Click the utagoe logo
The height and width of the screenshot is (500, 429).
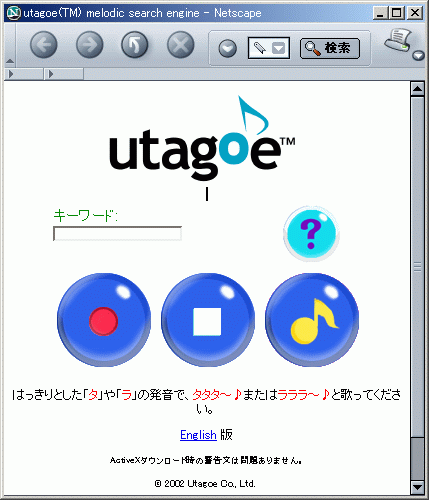[x=202, y=138]
